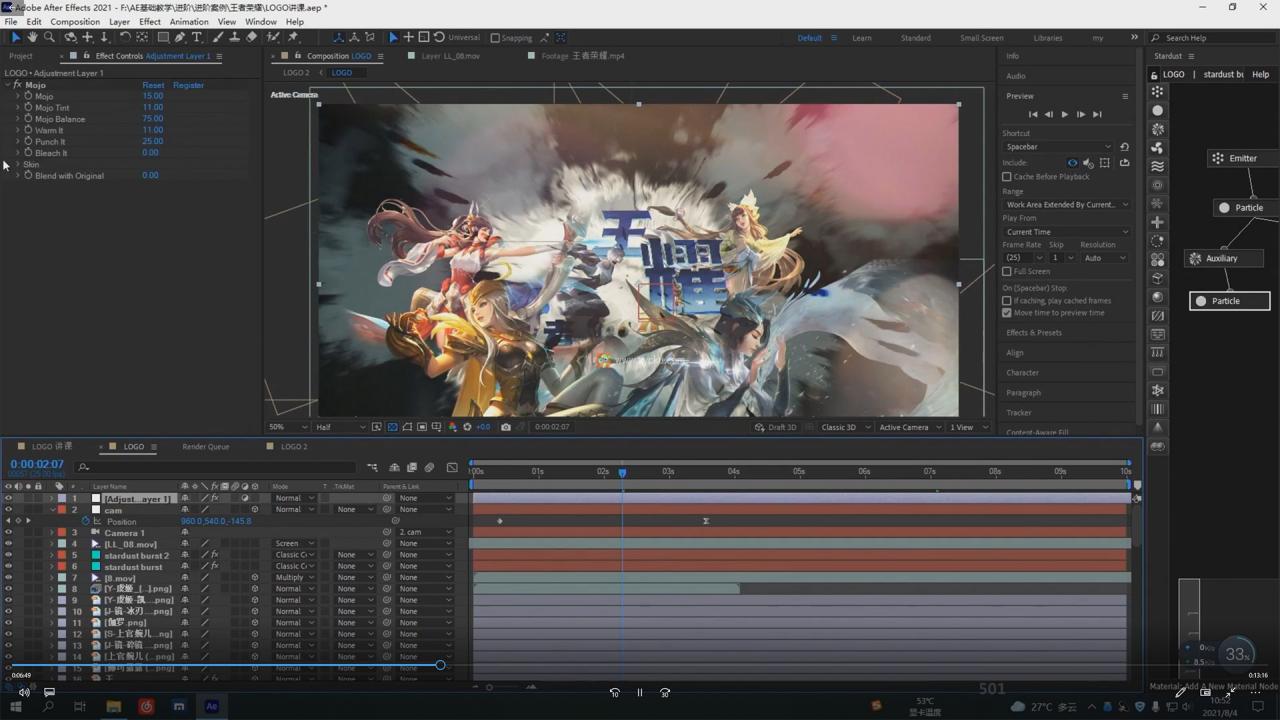Viewport: 1280px width, 720px height.
Task: Open the Effects & Presets panel
Action: (x=1034, y=332)
